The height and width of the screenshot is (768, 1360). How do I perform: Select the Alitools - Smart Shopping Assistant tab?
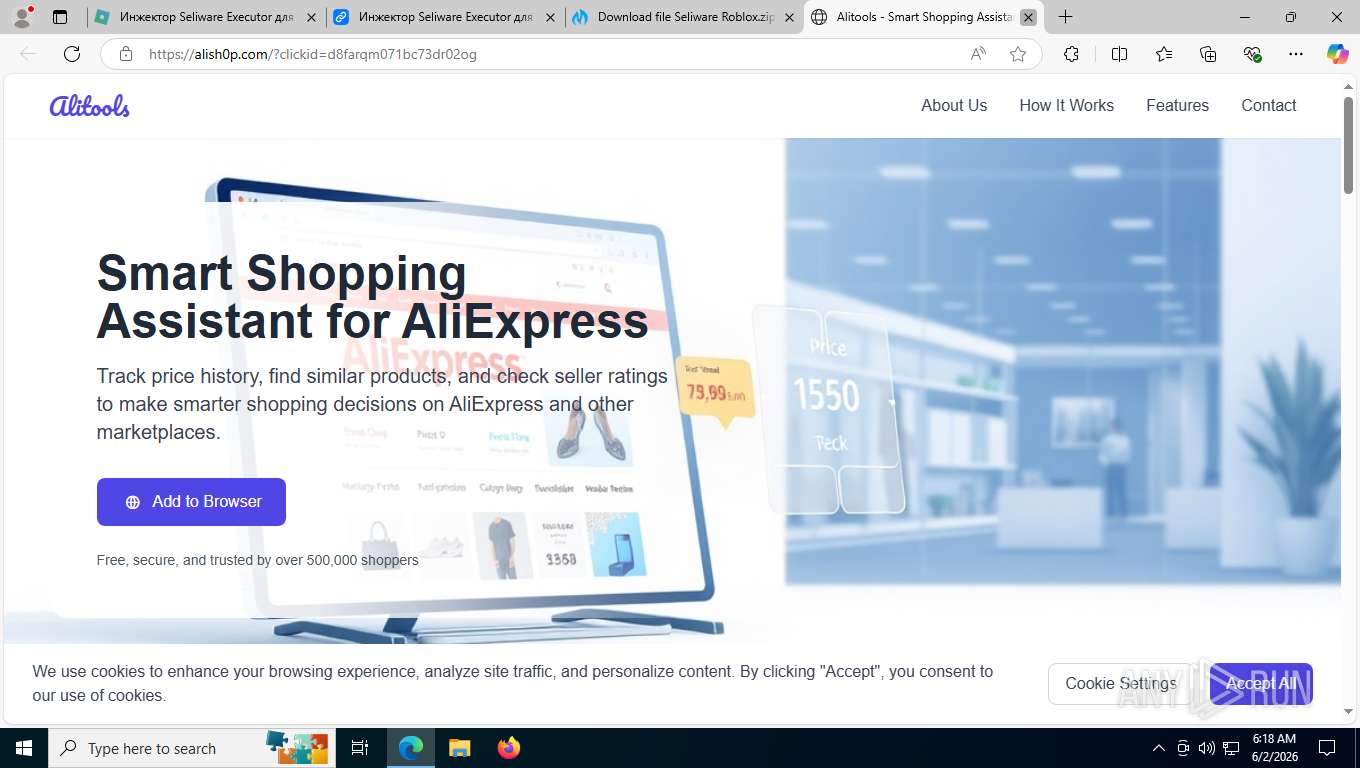click(x=923, y=17)
